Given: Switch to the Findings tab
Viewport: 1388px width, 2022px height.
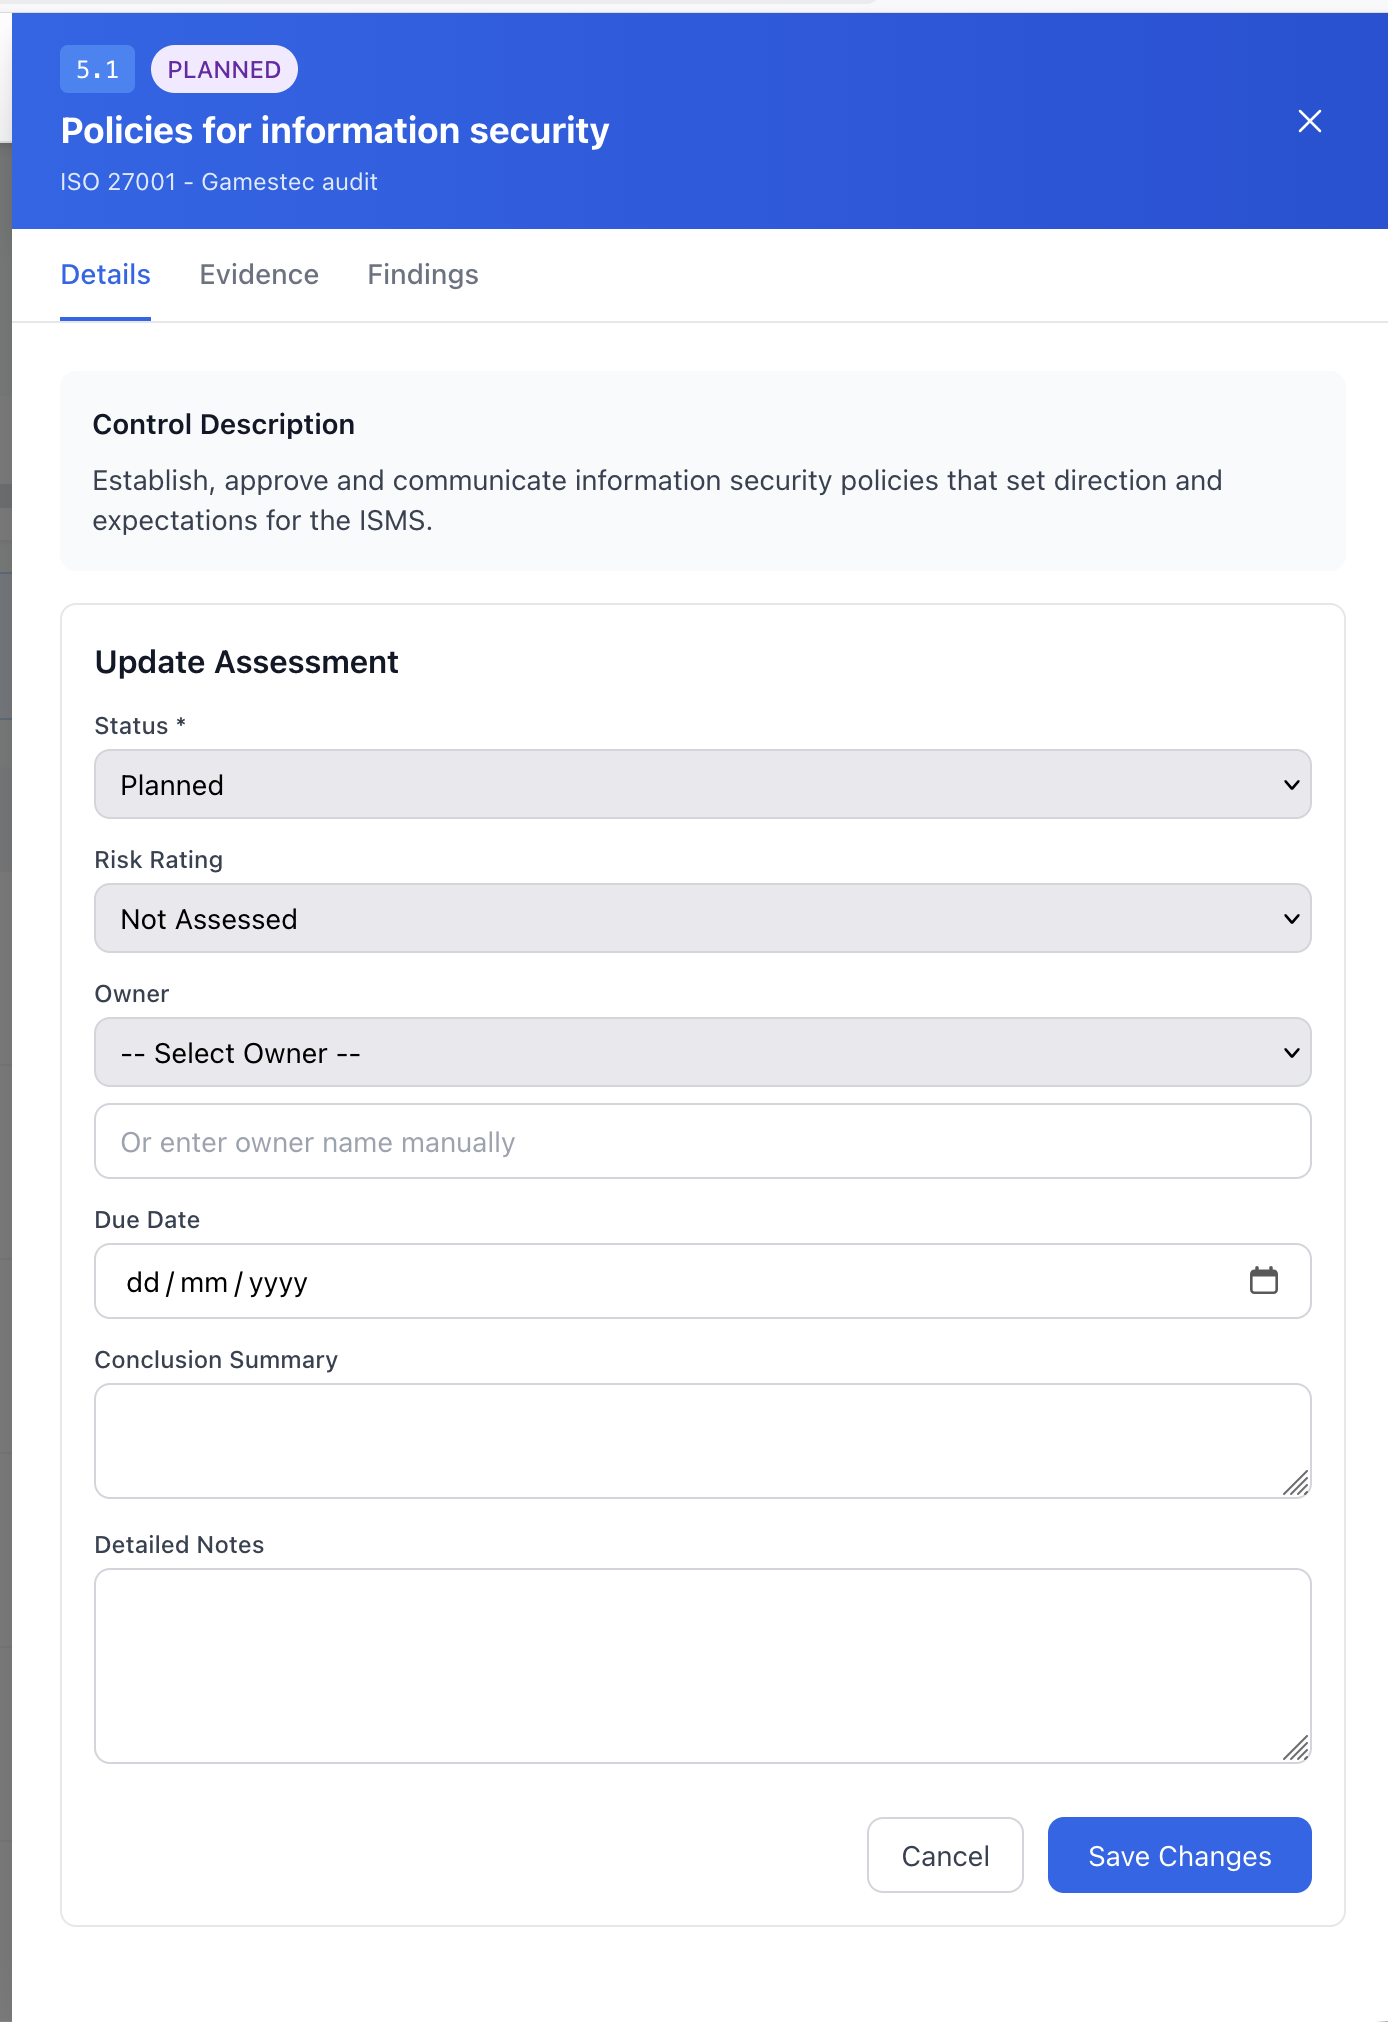Looking at the screenshot, I should click(x=423, y=274).
